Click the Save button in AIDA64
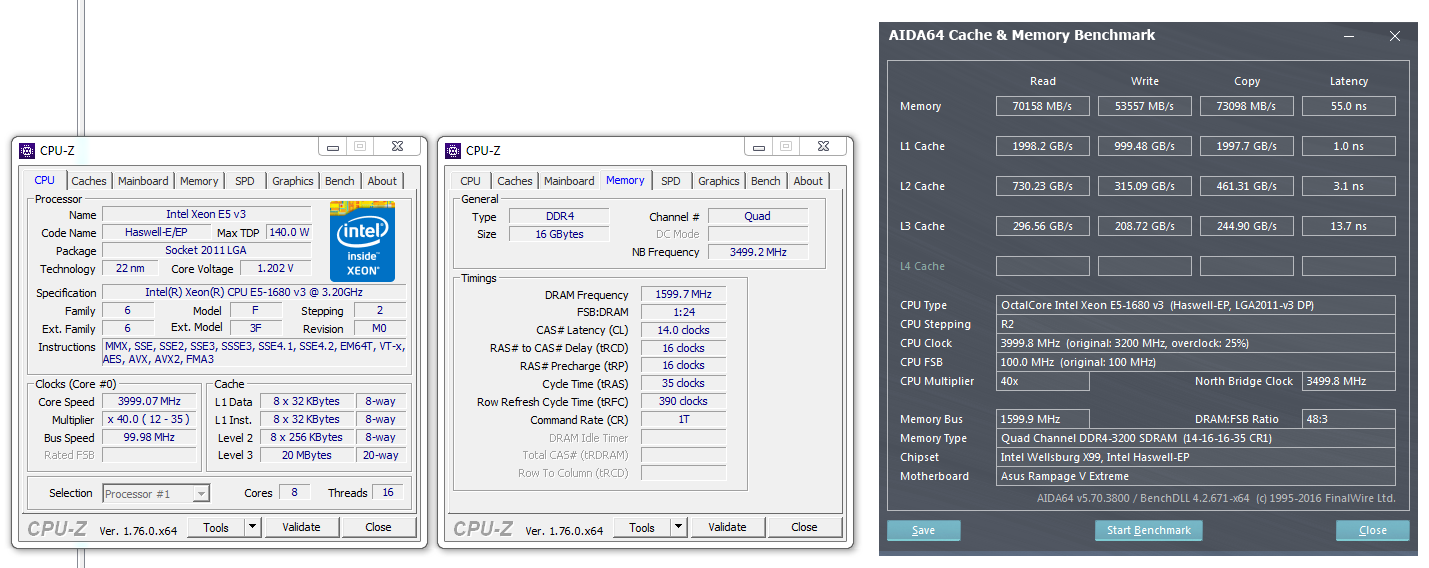This screenshot has height=568, width=1429. (x=923, y=530)
